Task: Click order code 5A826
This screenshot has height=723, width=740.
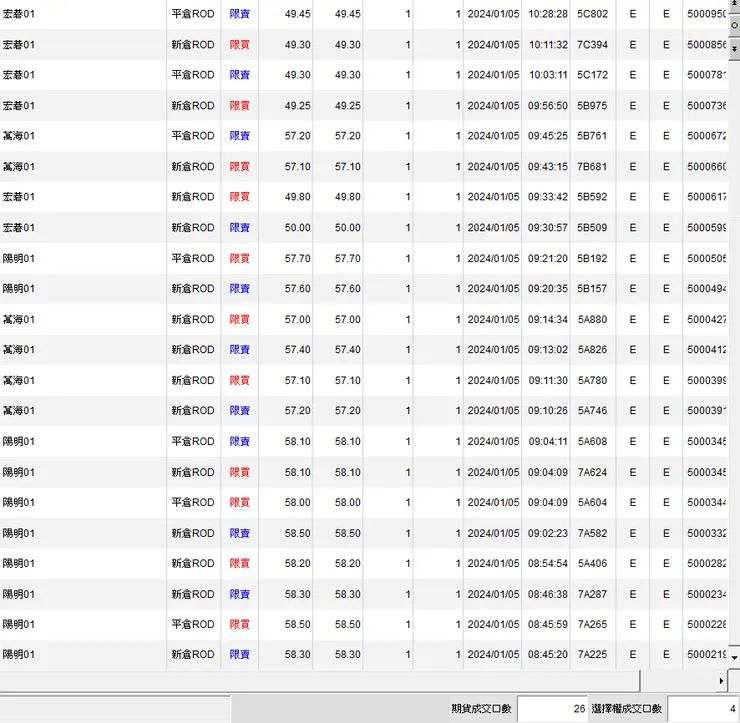Action: pyautogui.click(x=592, y=350)
